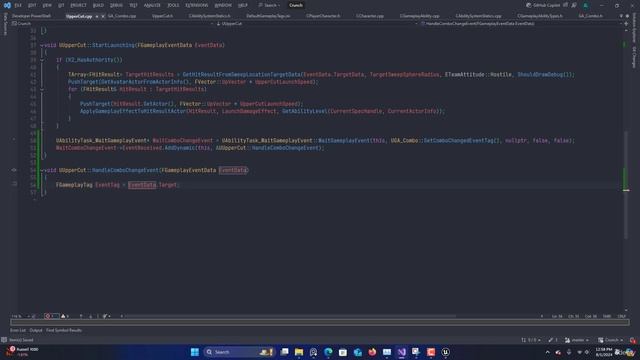Image resolution: width=640 pixels, height=360 pixels.
Task: Click the horizontal editor scrollbar
Action: click(289, 316)
